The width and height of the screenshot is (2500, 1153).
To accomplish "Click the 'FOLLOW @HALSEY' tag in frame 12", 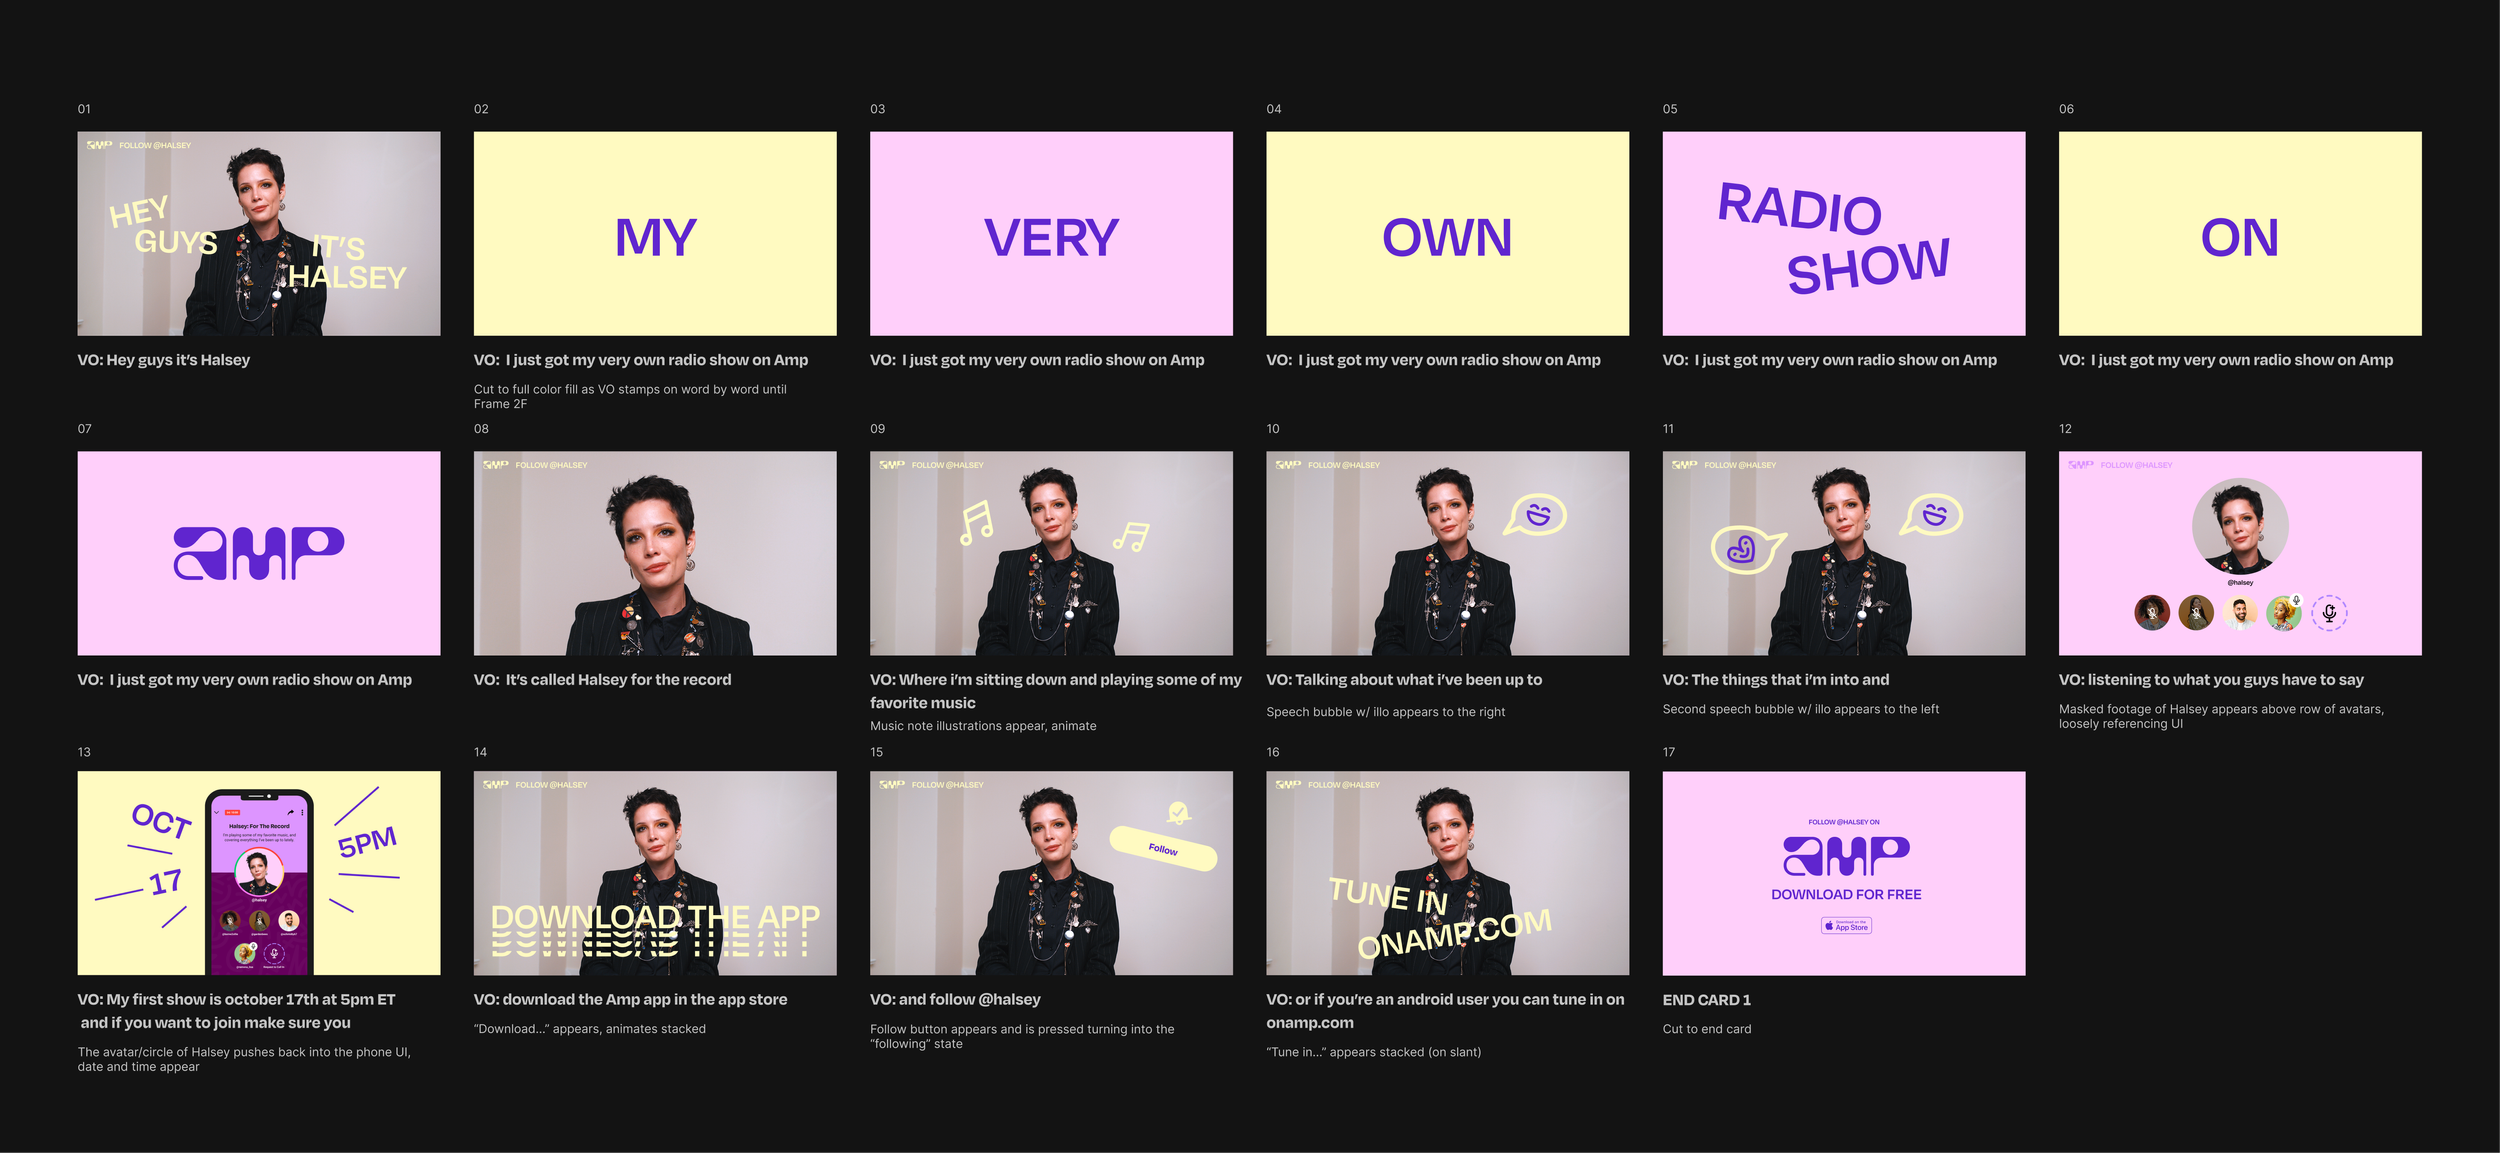I will (x=2136, y=465).
